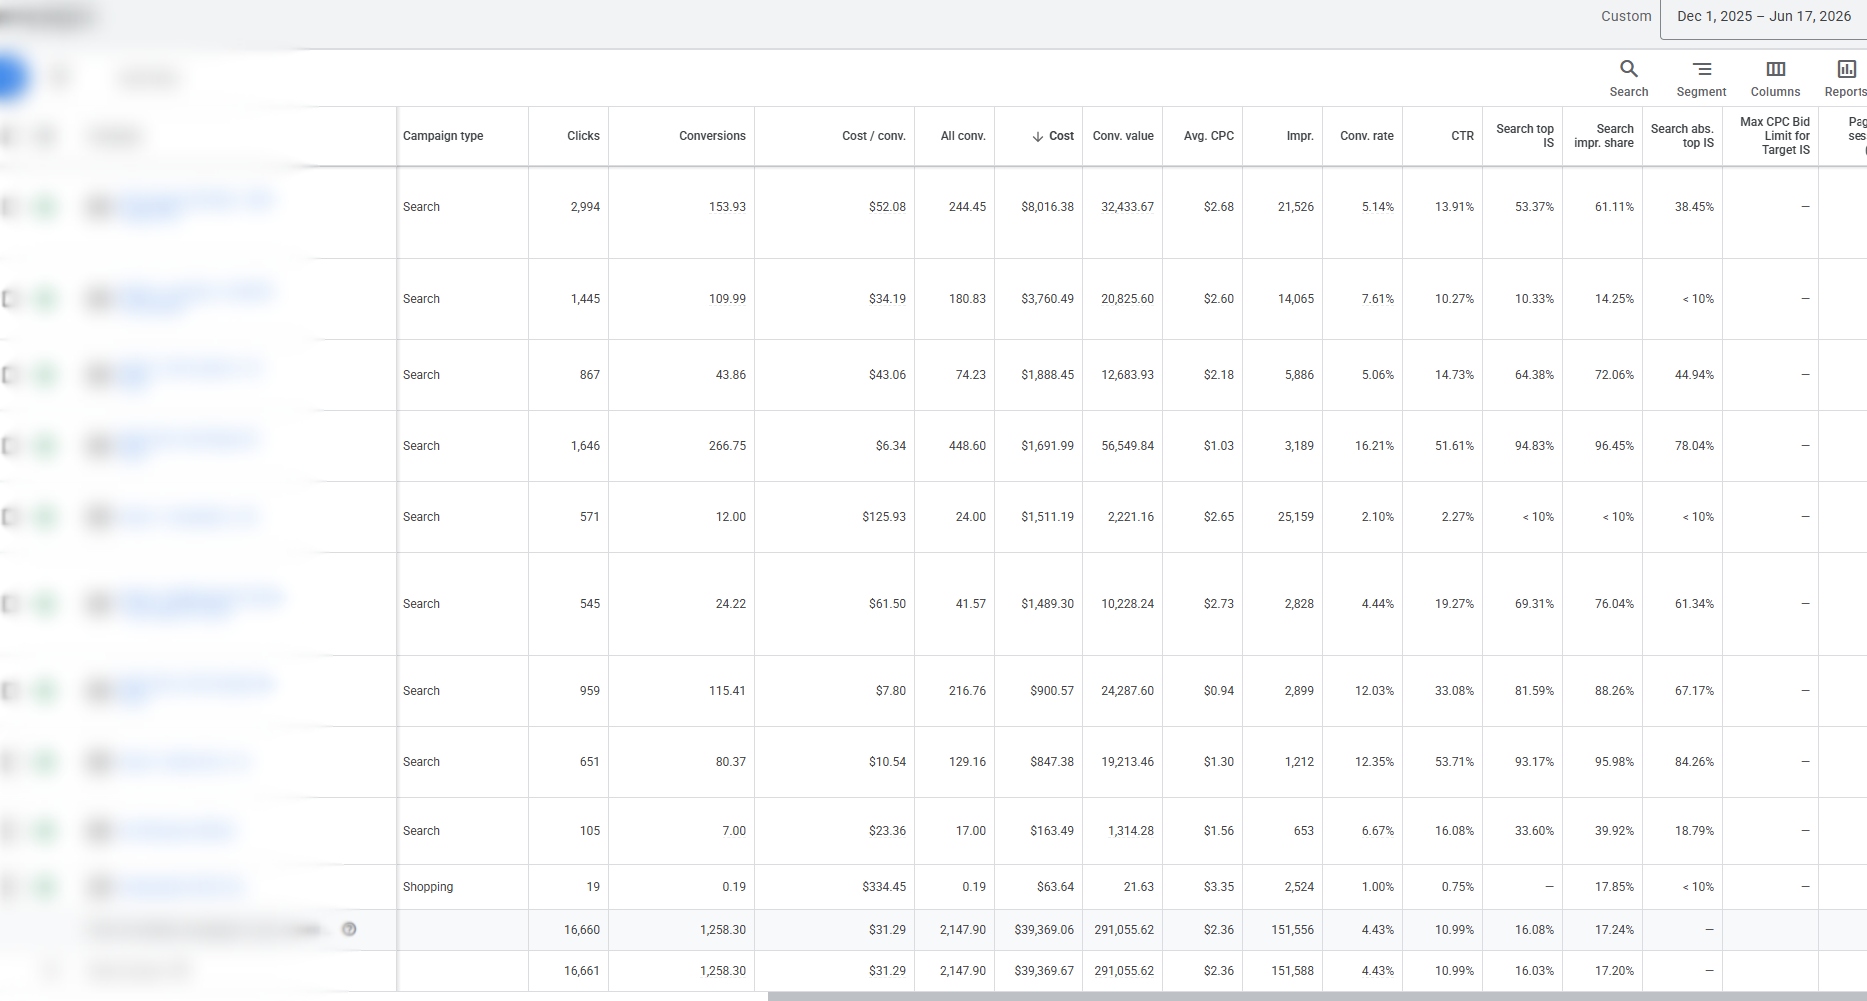Sort by Campaign type column header
This screenshot has height=1001, width=1867.
coord(443,136)
